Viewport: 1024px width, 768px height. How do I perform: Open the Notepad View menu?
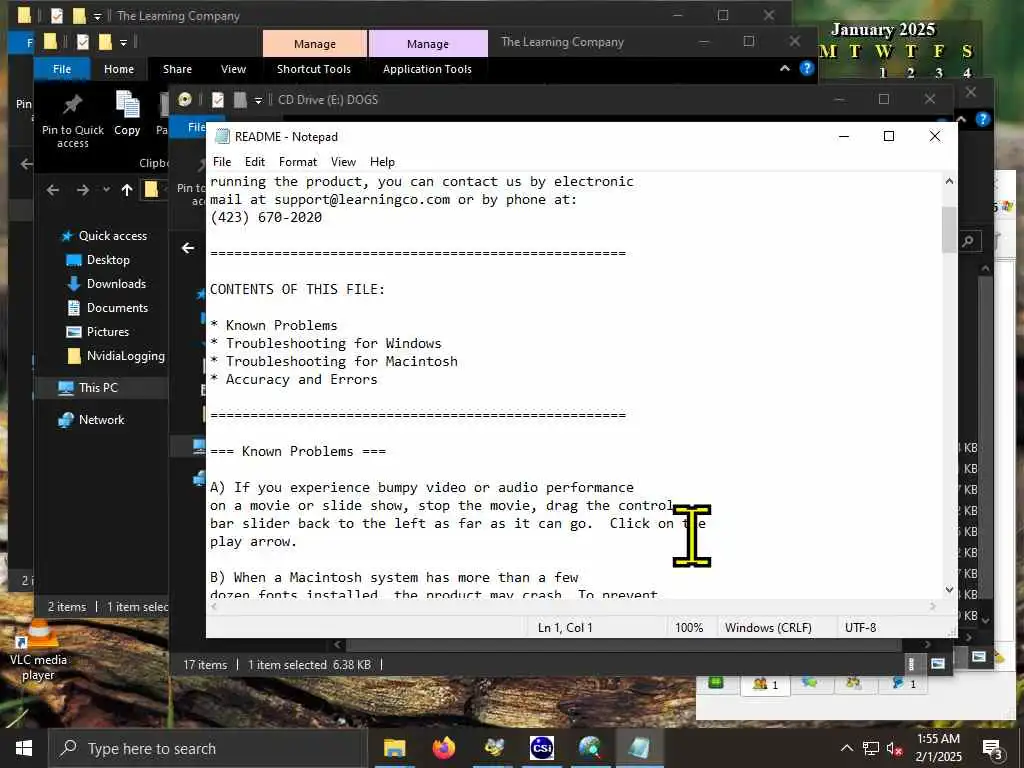[x=343, y=162]
